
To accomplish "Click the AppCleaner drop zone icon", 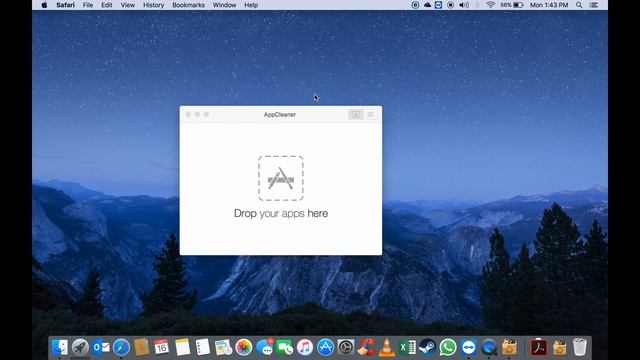I will click(x=281, y=178).
